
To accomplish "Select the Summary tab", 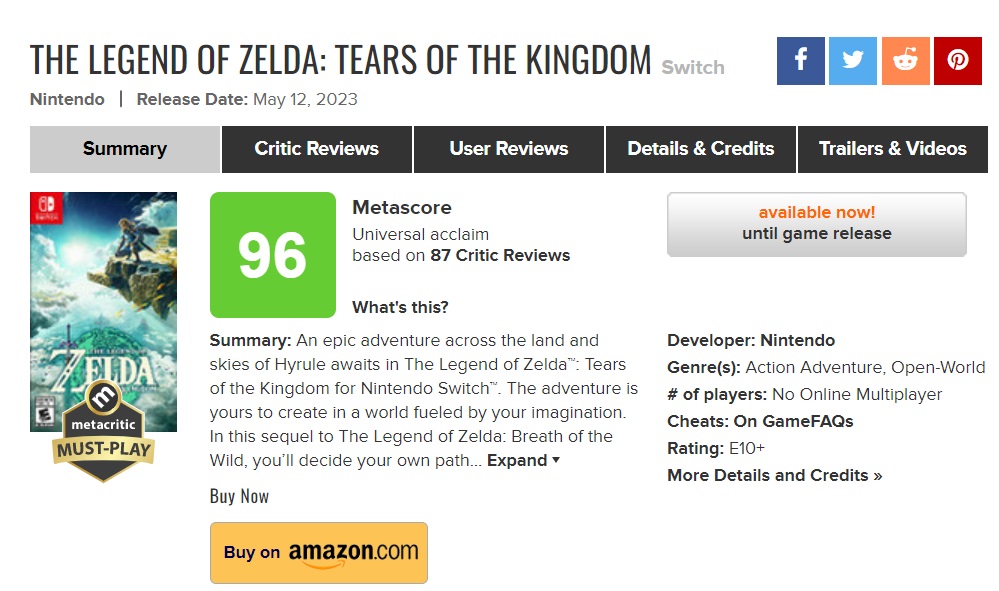I will point(125,149).
